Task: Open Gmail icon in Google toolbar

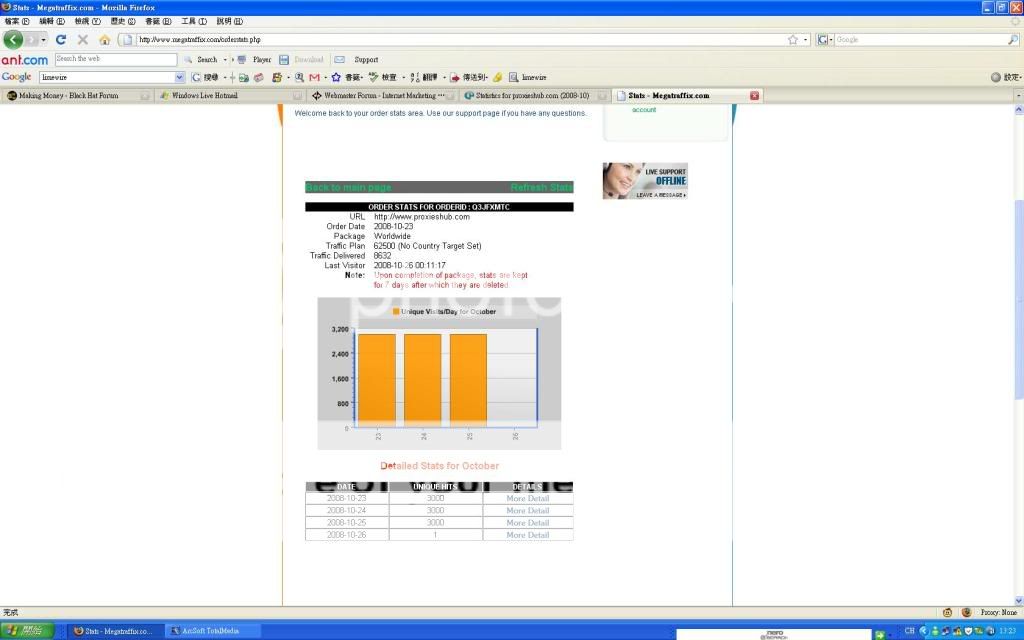Action: (314, 77)
